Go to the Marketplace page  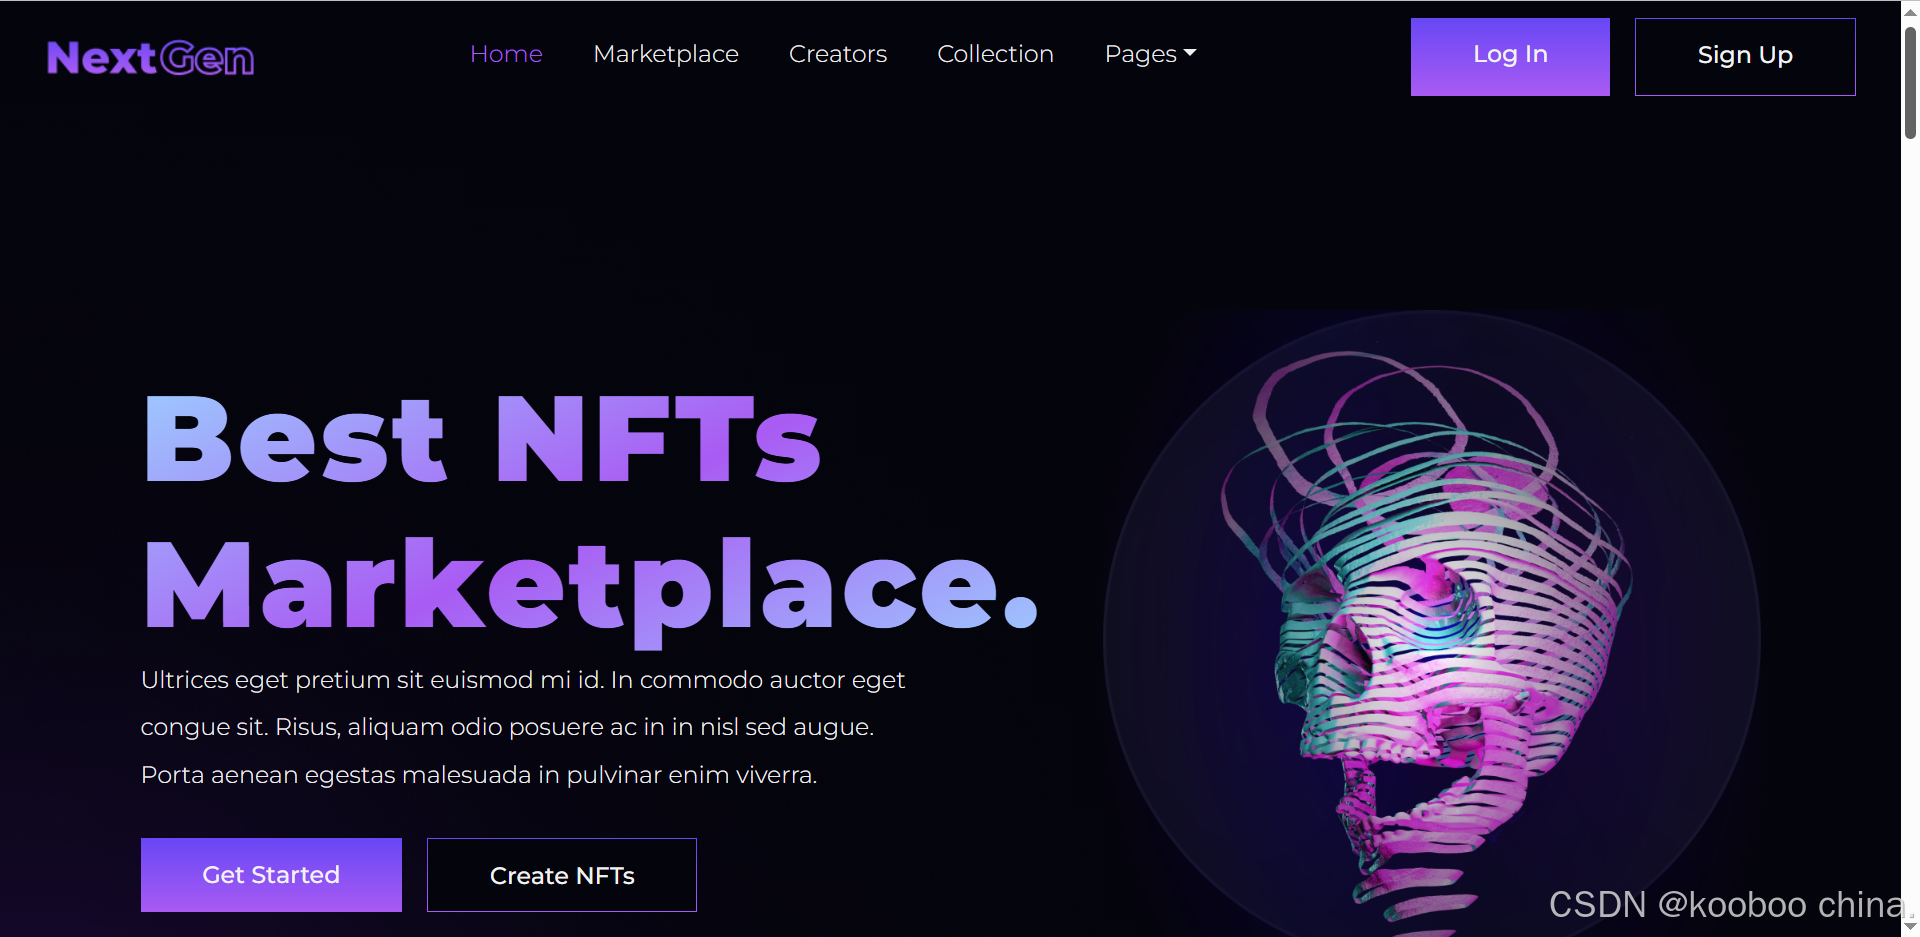[666, 54]
